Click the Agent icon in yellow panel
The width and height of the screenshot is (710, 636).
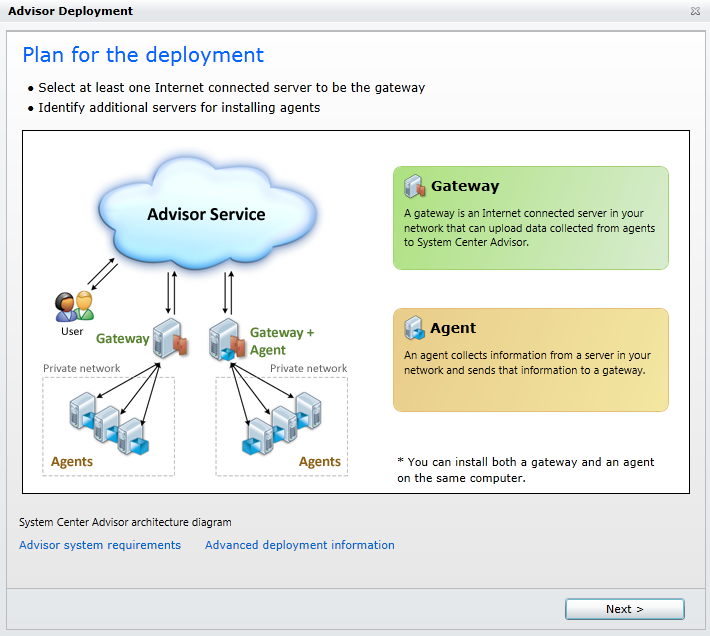[x=415, y=328]
